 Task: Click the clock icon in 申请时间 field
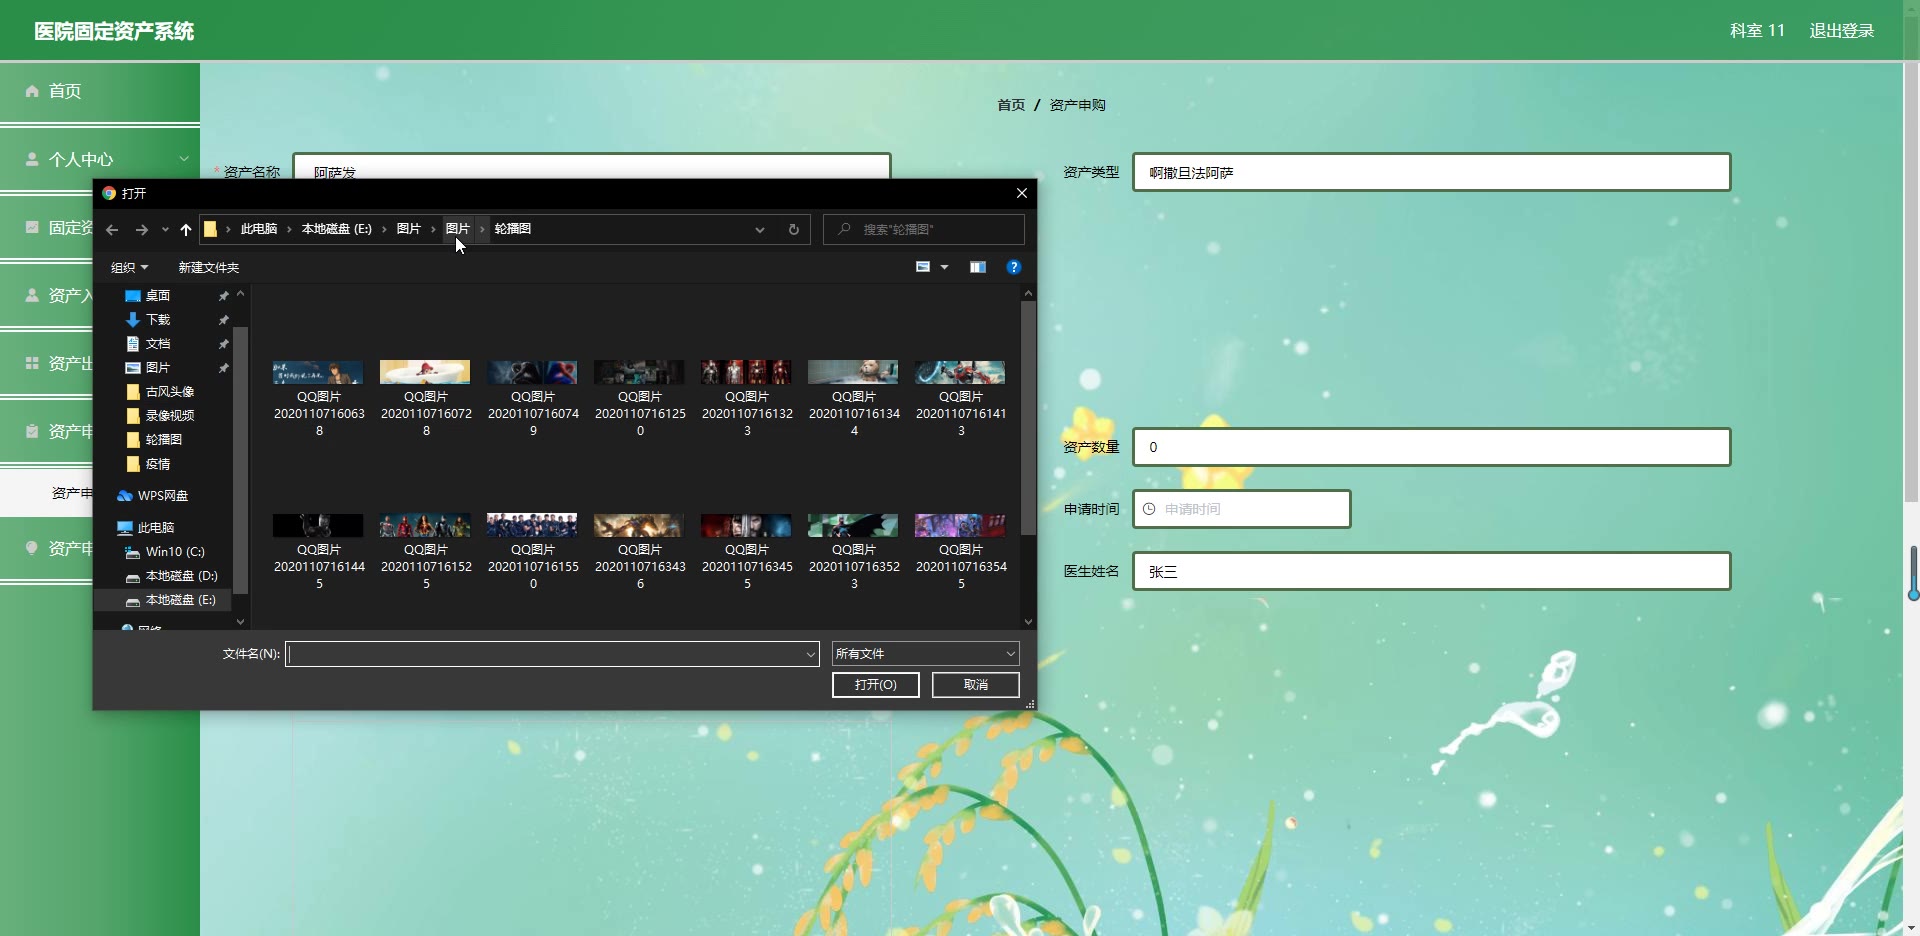1149,509
